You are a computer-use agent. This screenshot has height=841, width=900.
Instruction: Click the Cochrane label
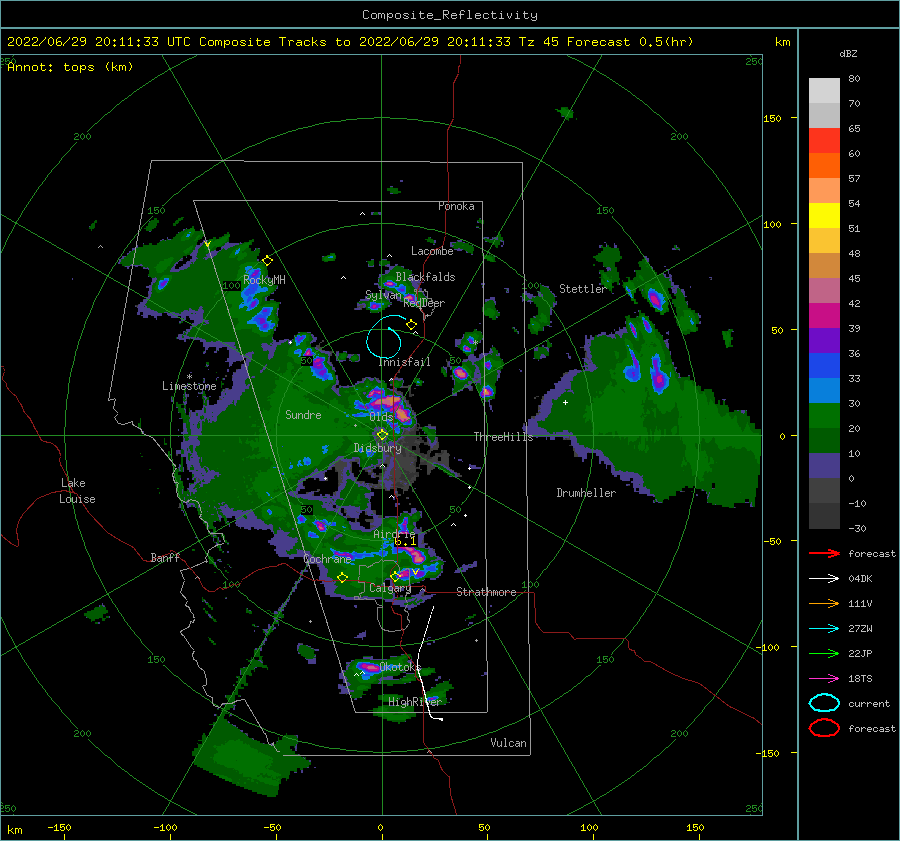327,559
